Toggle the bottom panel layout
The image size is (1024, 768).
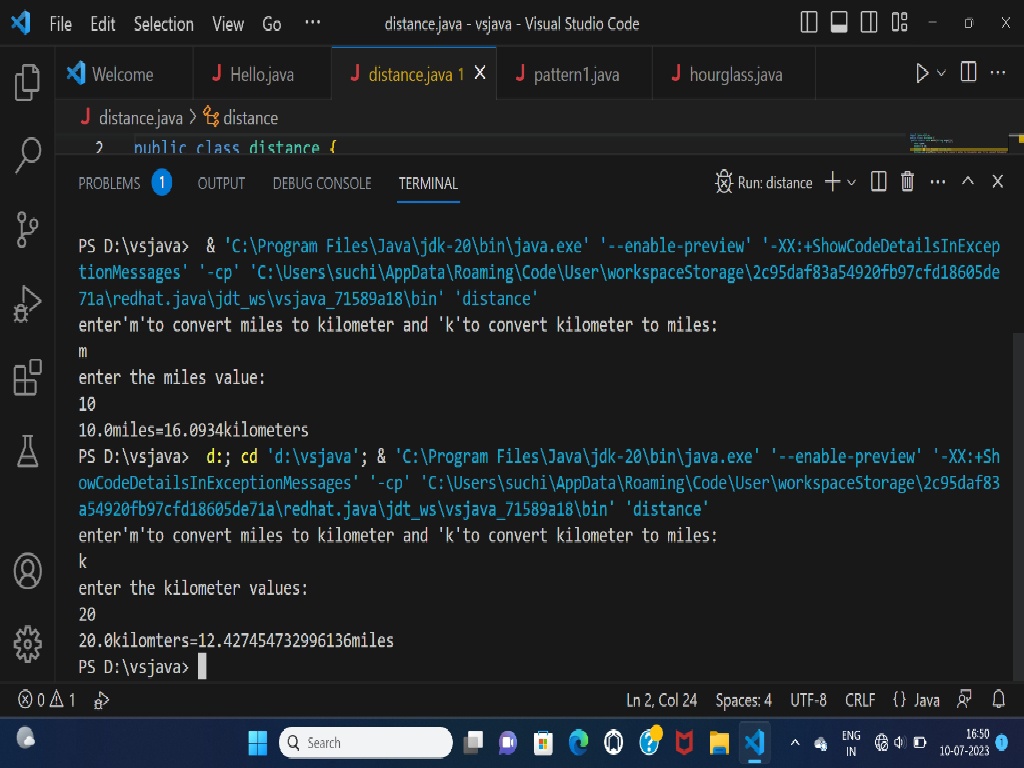click(x=839, y=22)
